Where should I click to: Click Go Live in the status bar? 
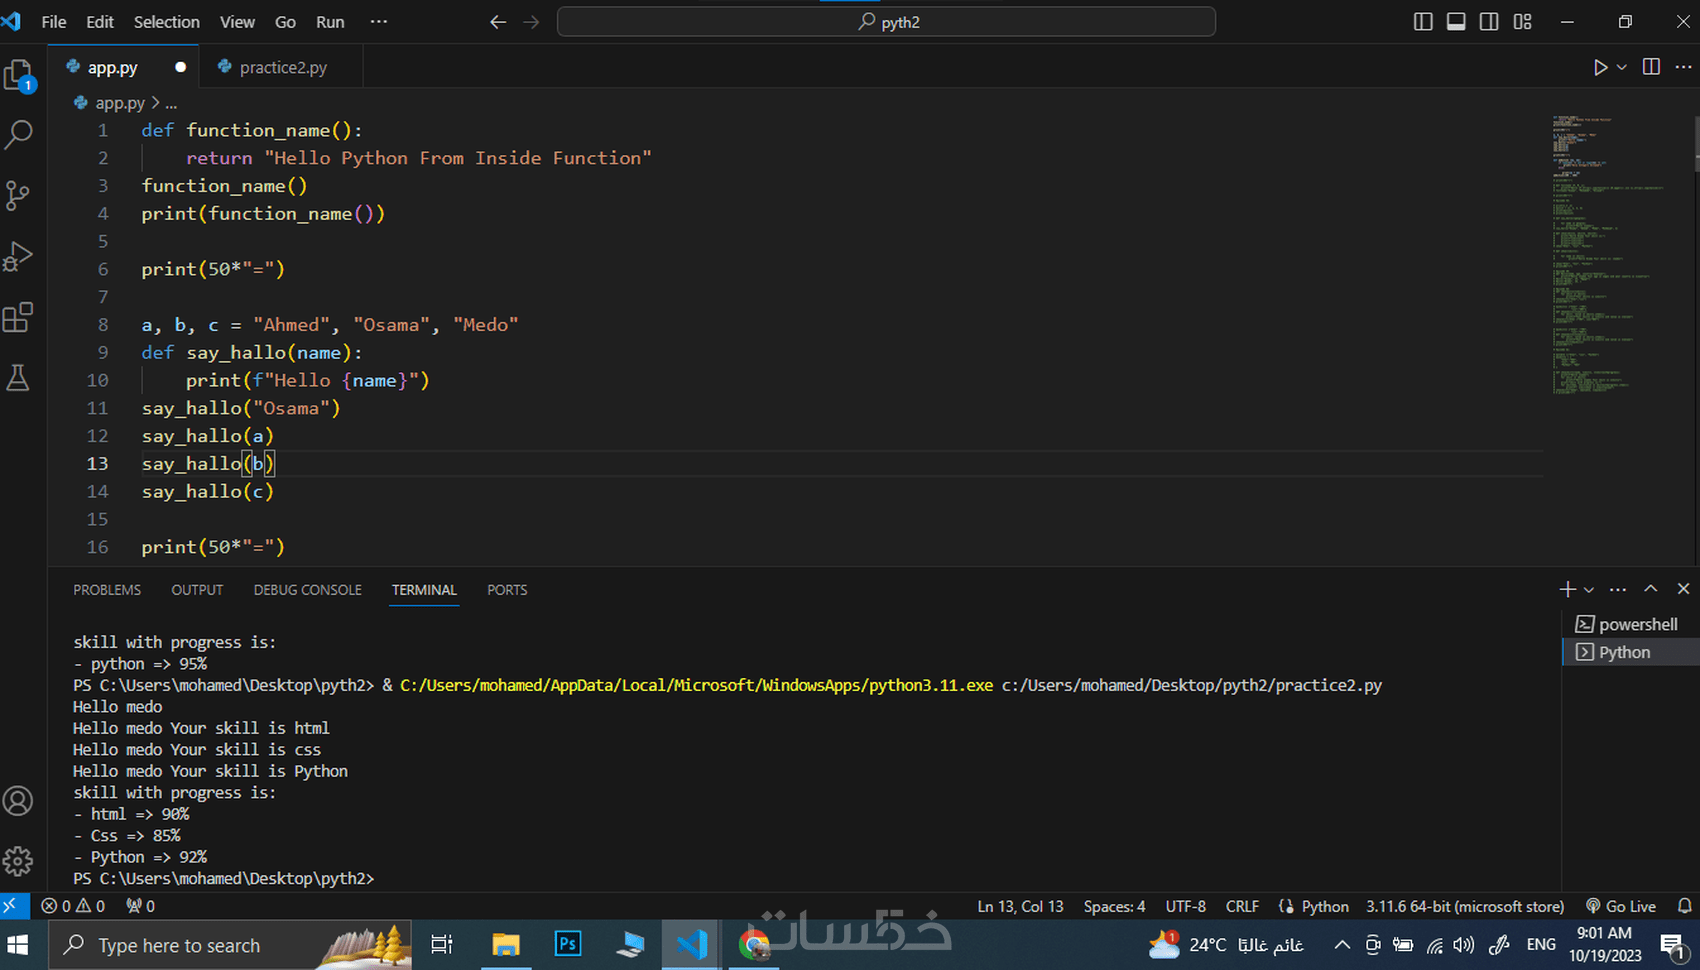(x=1621, y=906)
